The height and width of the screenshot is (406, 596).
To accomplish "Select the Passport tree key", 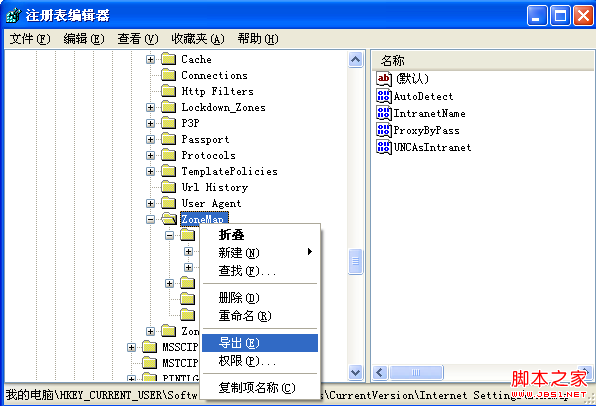I will 205,139.
